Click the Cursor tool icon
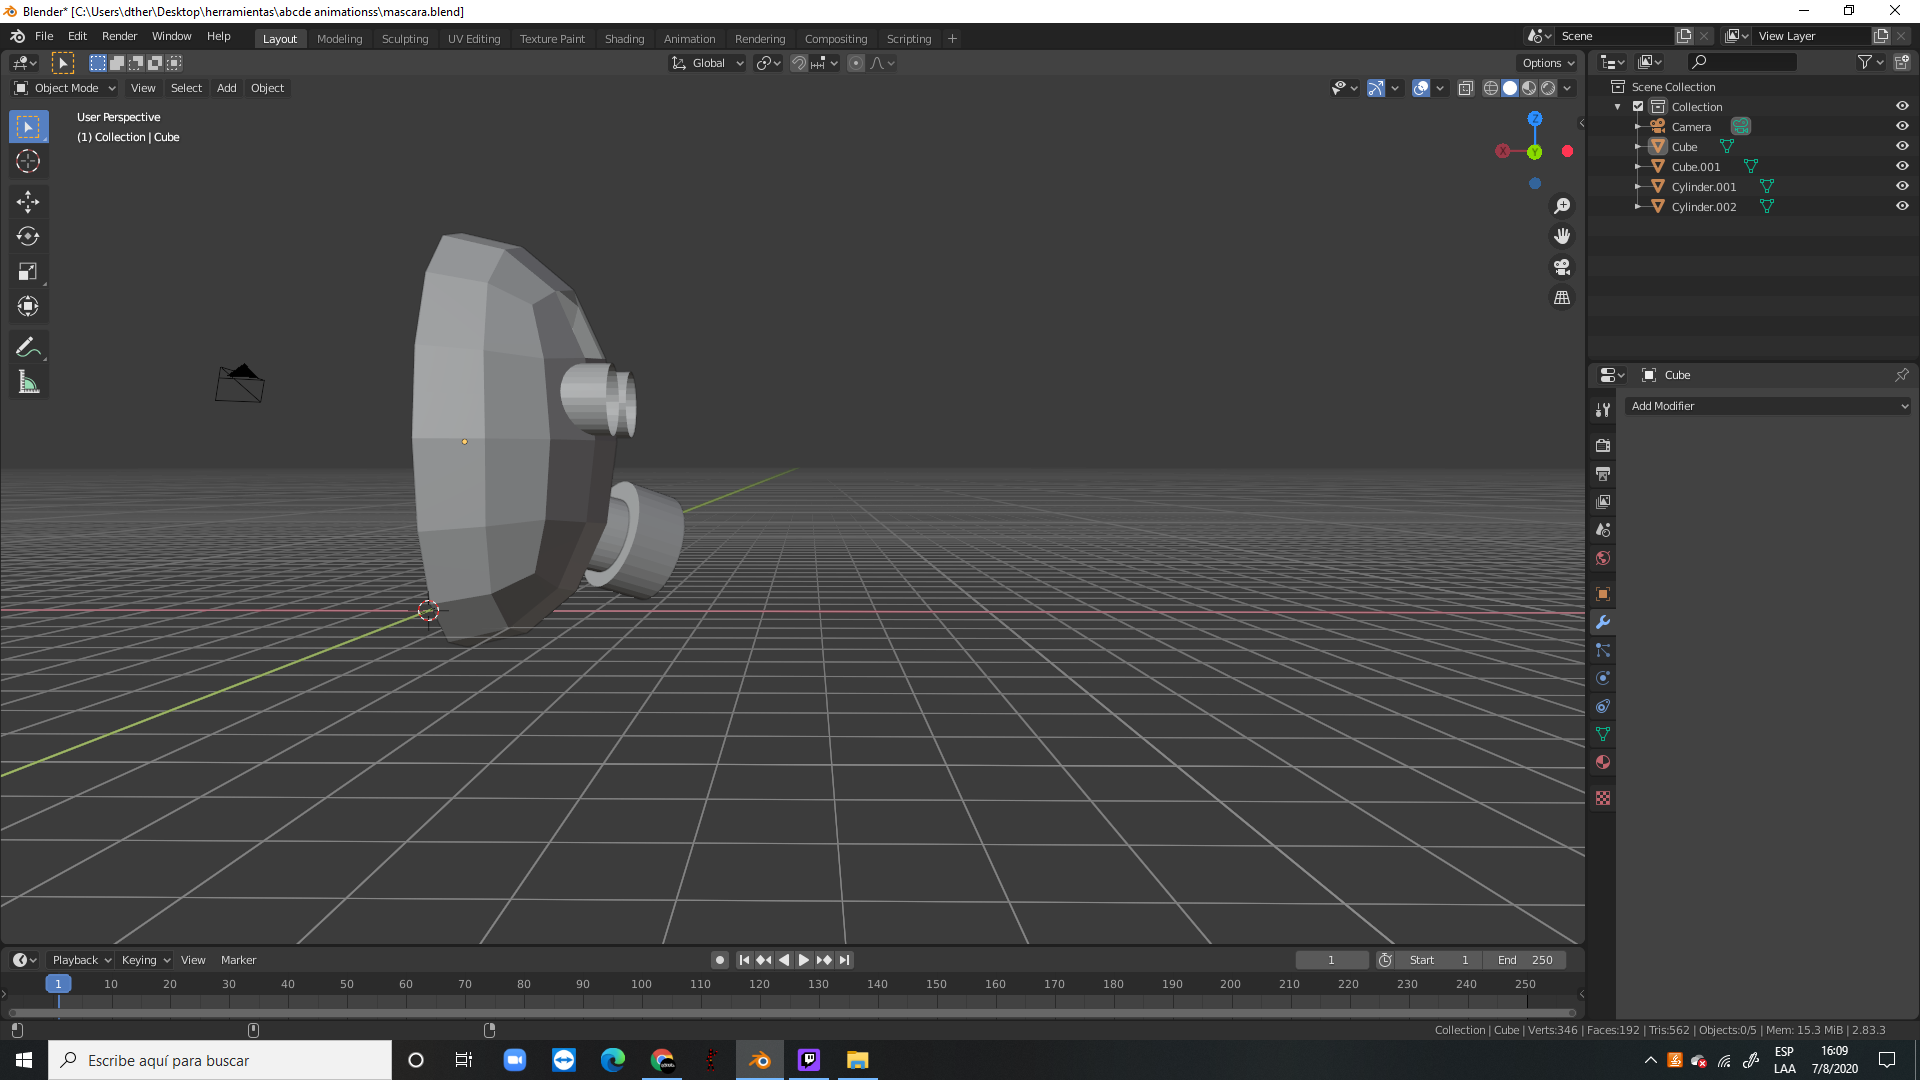1920x1080 pixels. click(27, 162)
